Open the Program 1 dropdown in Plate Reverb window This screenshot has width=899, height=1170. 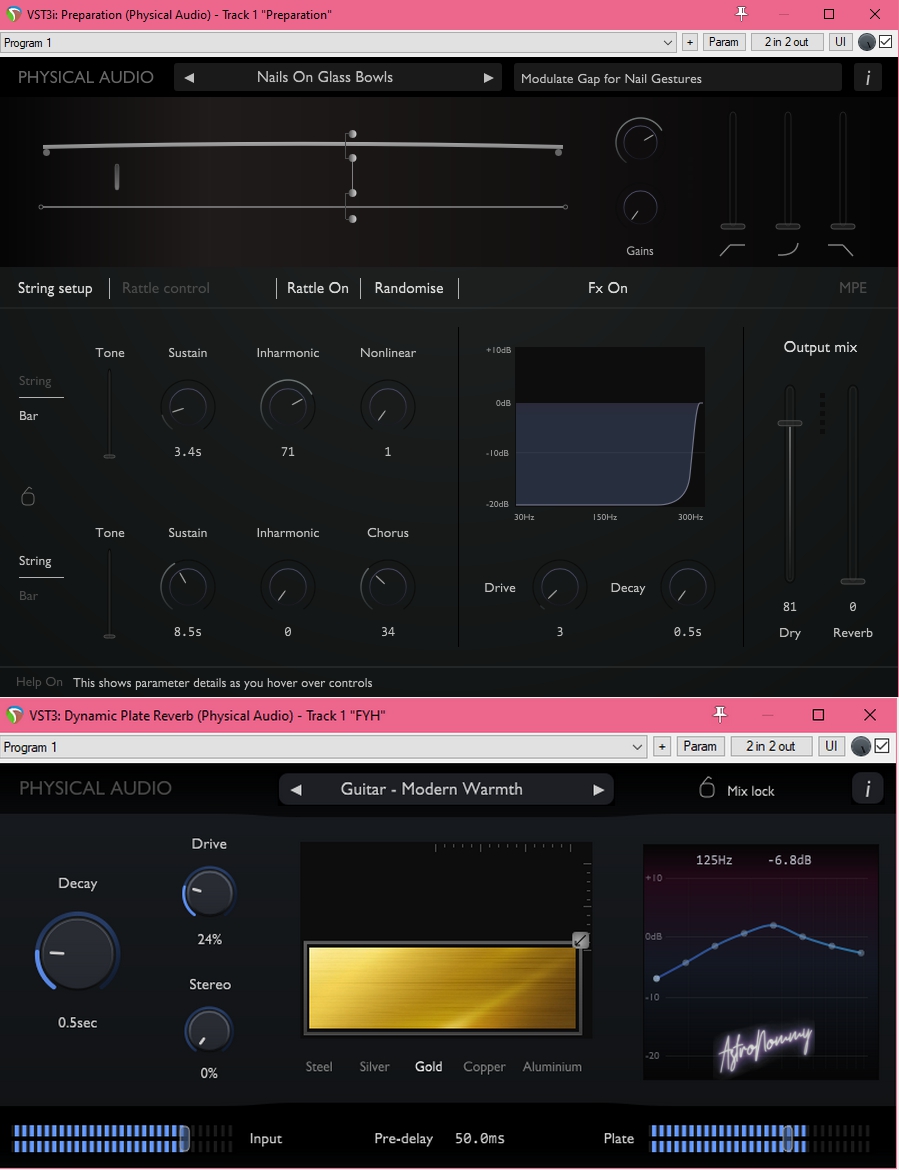click(324, 747)
